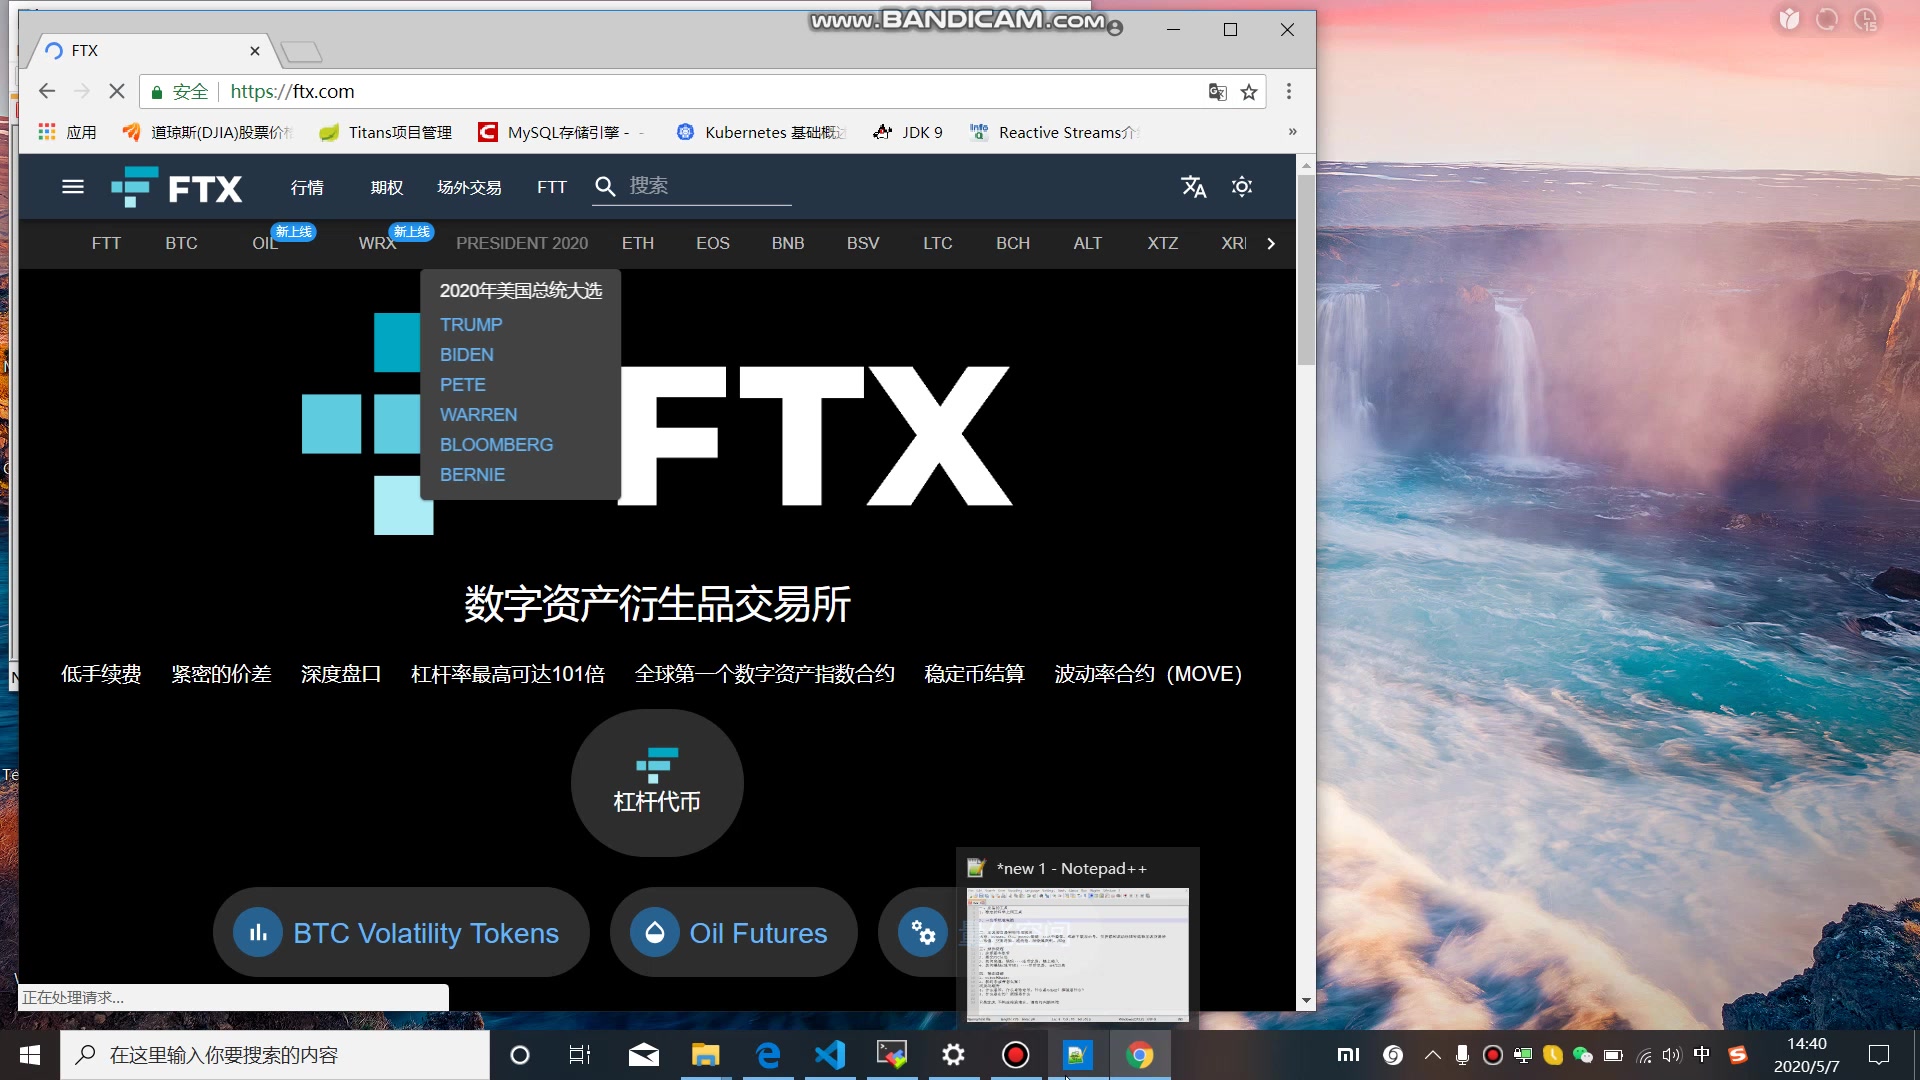The width and height of the screenshot is (1920, 1080).
Task: Click the 杠杆代币 leveraged tokens button
Action: [x=657, y=783]
